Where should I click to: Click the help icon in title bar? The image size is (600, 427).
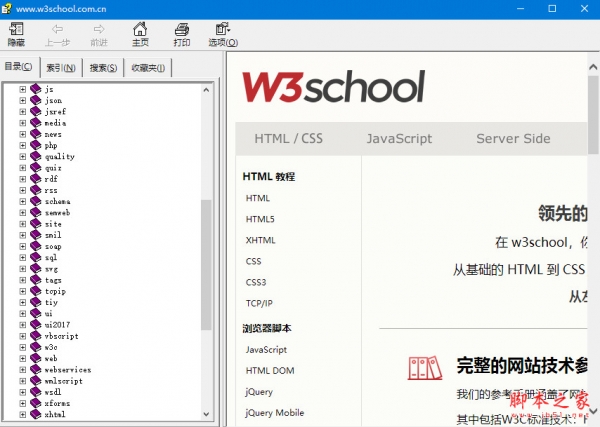[6, 8]
